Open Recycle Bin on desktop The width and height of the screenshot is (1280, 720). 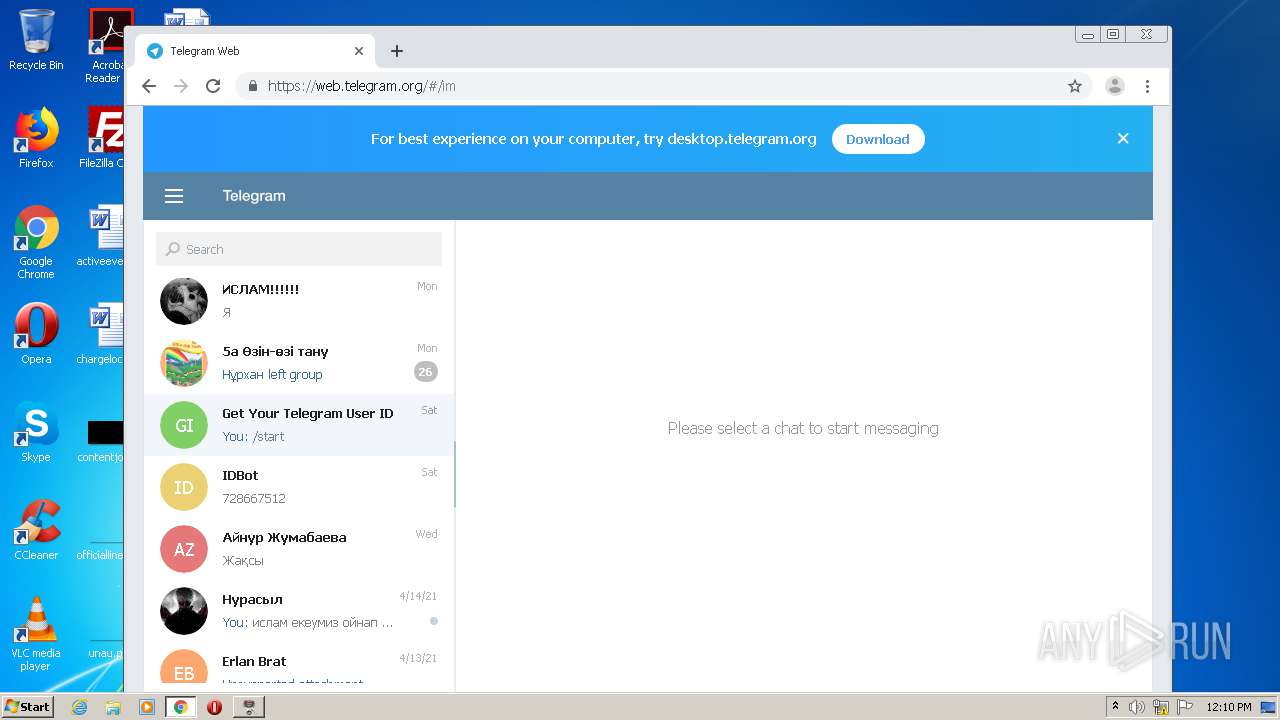(x=36, y=40)
